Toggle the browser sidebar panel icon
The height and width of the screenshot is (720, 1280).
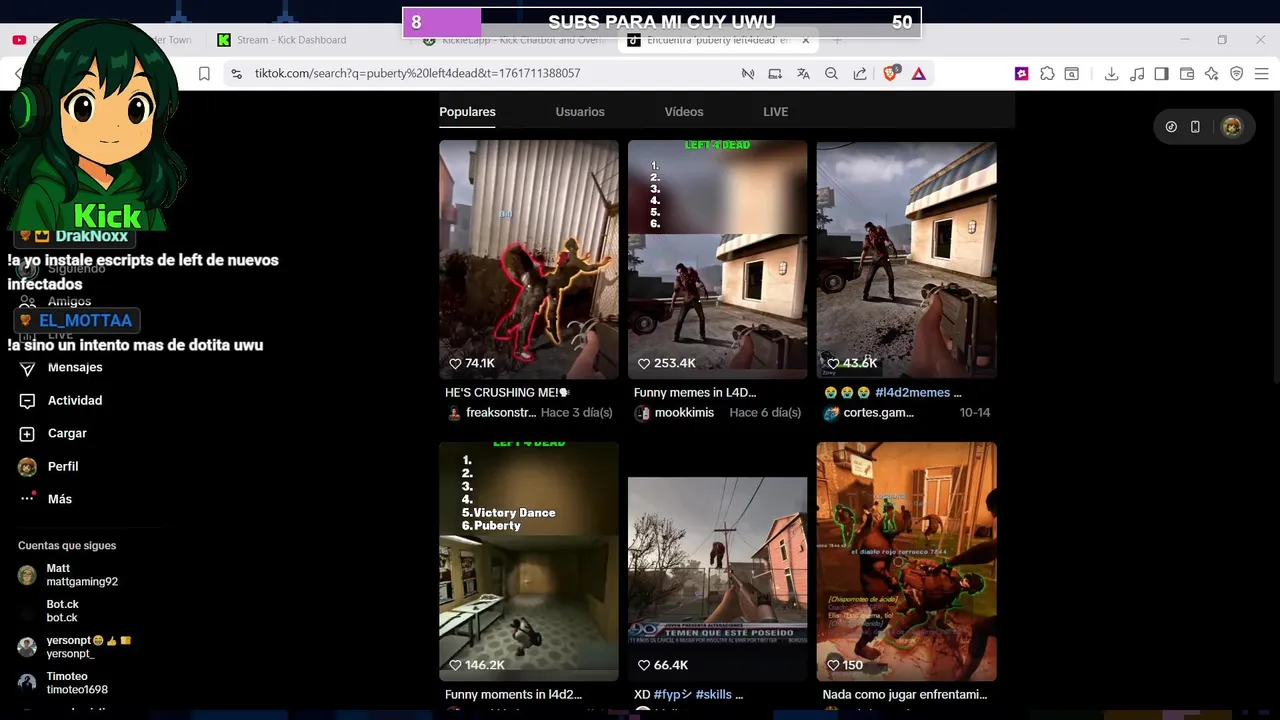(1161, 73)
